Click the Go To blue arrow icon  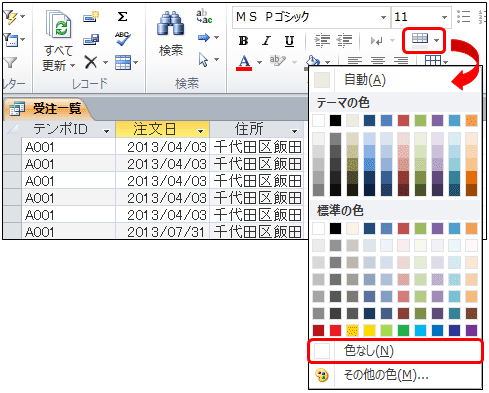[x=204, y=37]
